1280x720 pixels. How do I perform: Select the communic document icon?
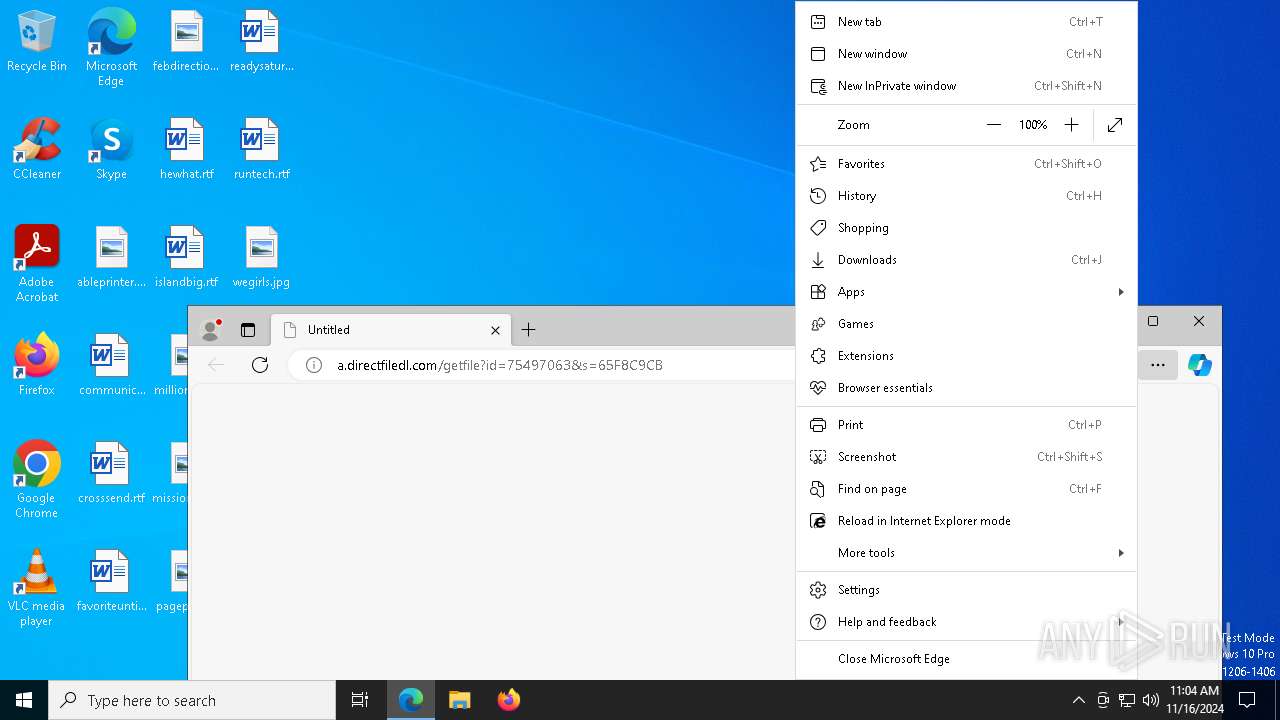tap(111, 366)
